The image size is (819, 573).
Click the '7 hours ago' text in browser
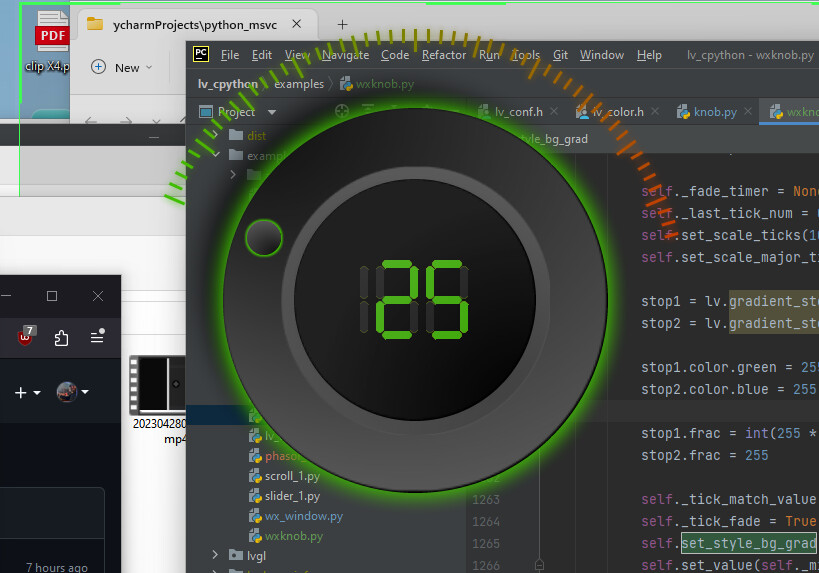click(x=57, y=567)
